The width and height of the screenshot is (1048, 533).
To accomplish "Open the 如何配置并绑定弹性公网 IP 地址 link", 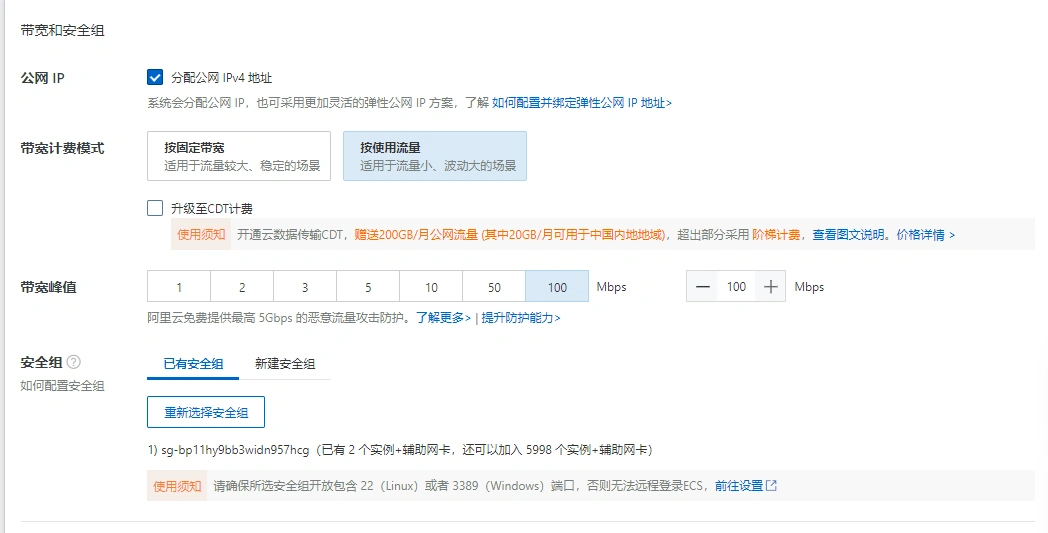I will pos(581,102).
